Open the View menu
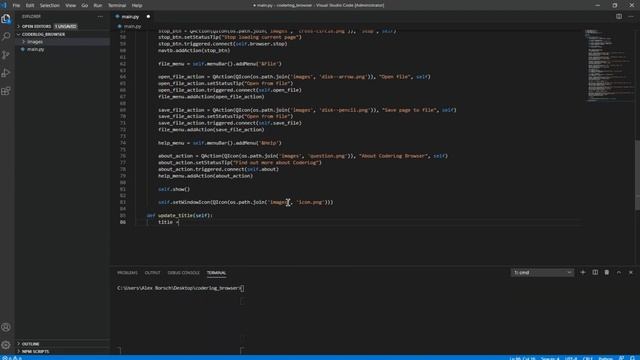The image size is (640, 360). click(71, 5)
